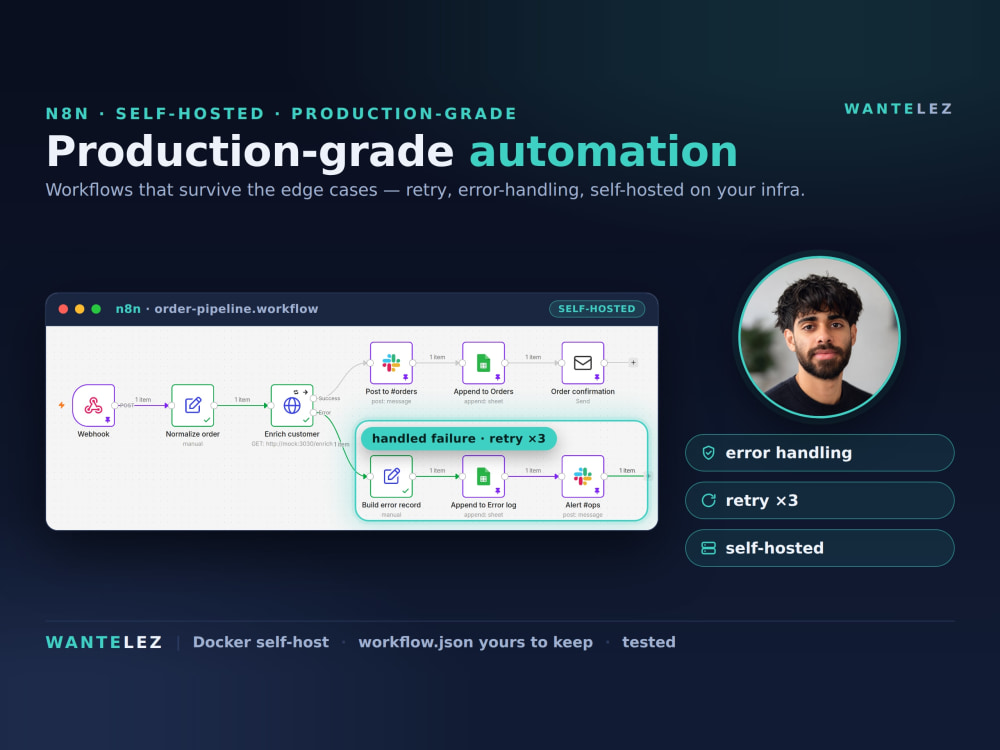Viewport: 1000px width, 750px height.
Task: Click the handled failure · retry ×3 label
Action: (459, 438)
